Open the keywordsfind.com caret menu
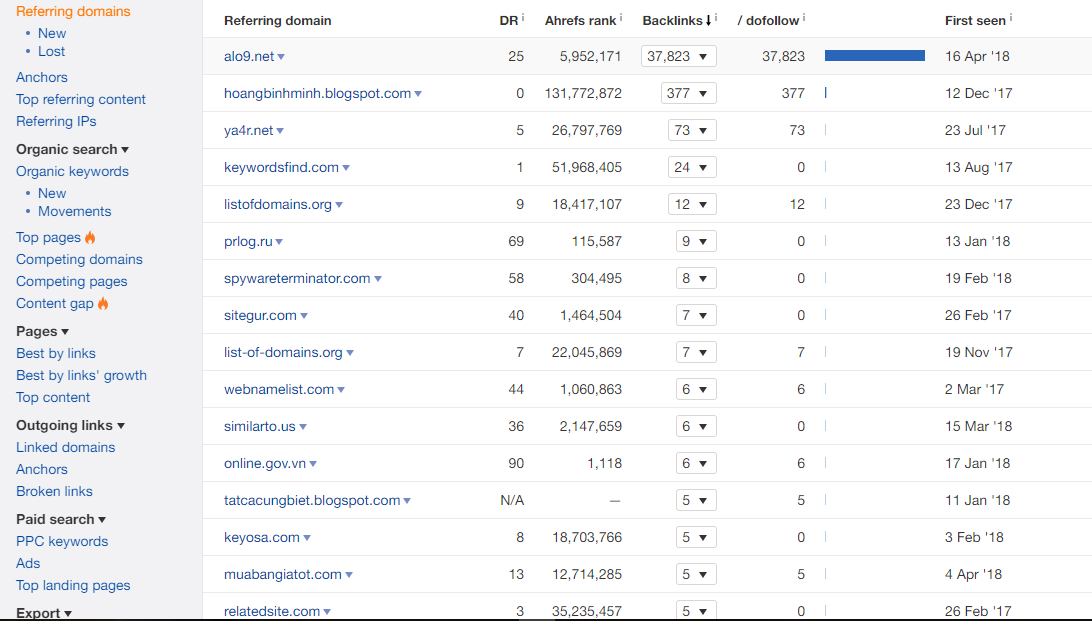 click(x=346, y=168)
